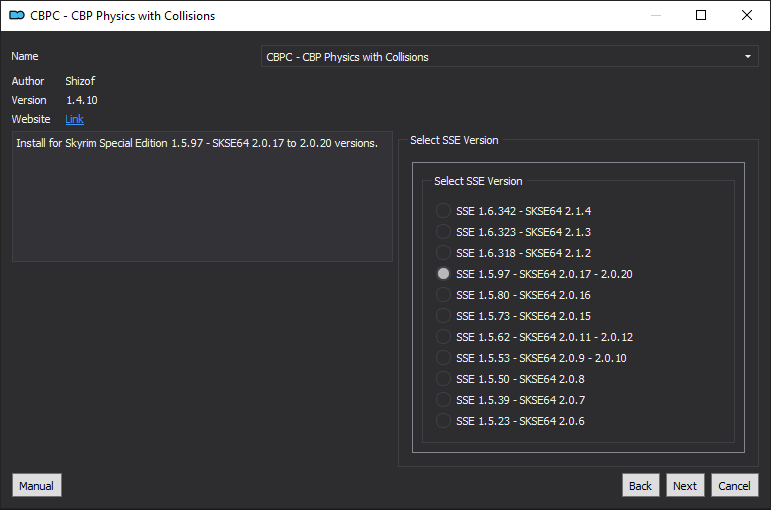Close the CBPC installer window
Image resolution: width=771 pixels, height=510 pixels.
point(746,15)
